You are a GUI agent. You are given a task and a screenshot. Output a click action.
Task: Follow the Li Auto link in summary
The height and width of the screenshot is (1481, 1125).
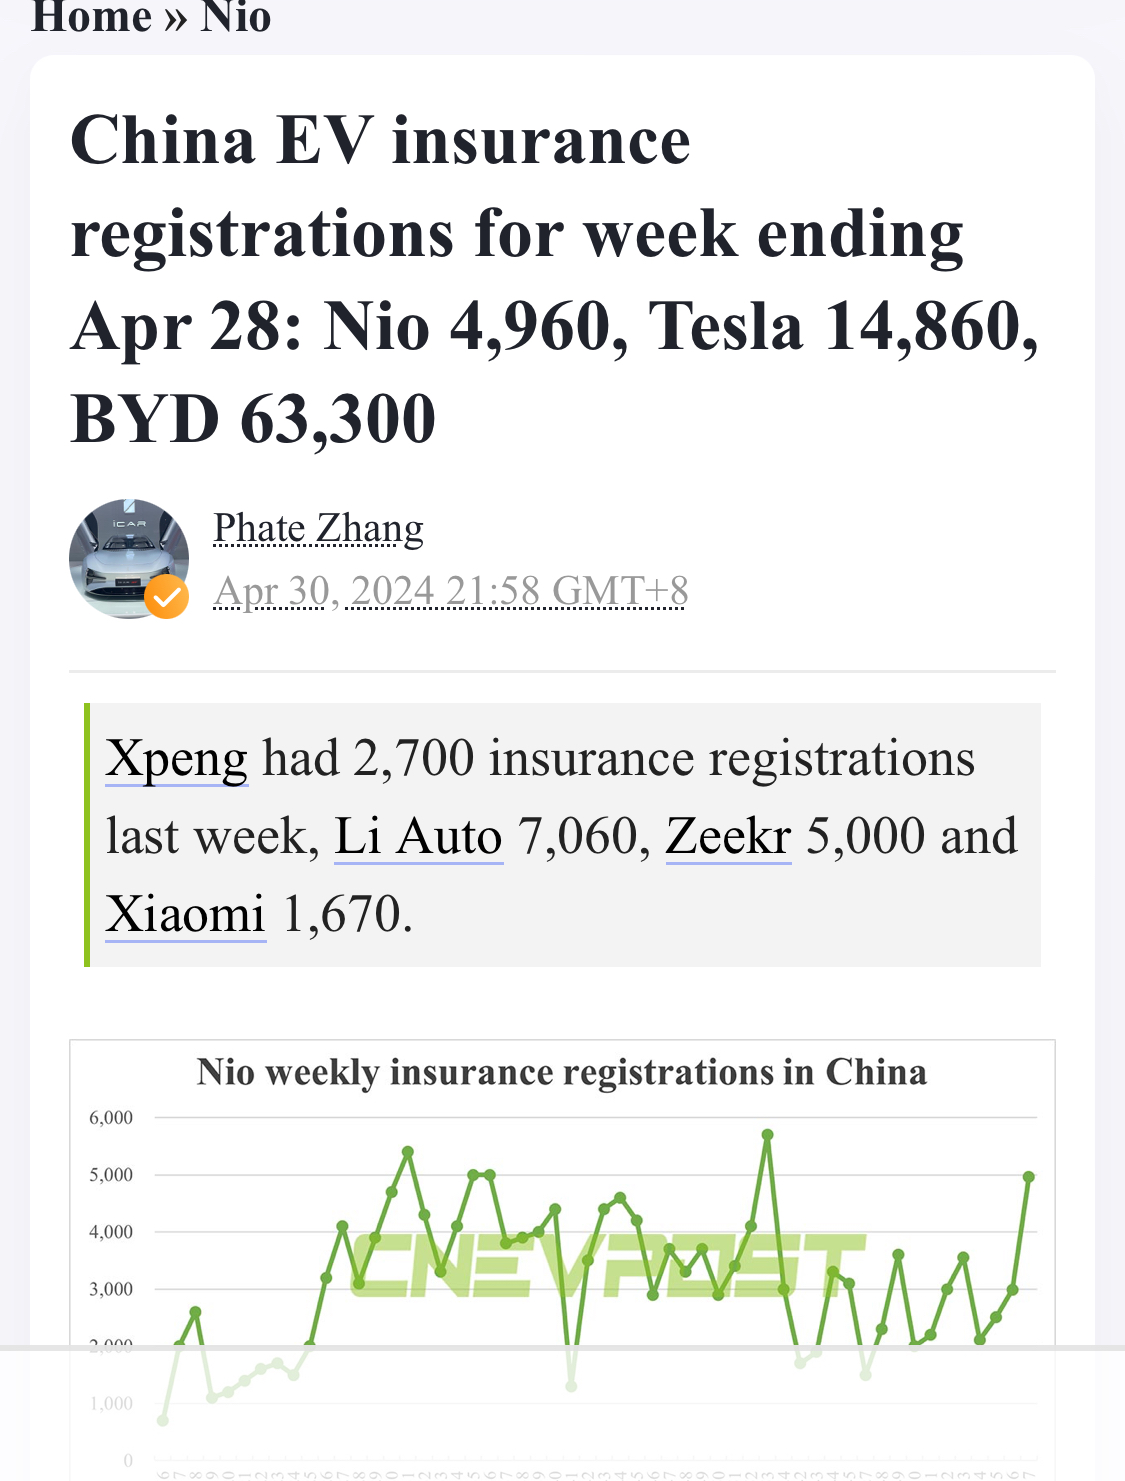(418, 836)
